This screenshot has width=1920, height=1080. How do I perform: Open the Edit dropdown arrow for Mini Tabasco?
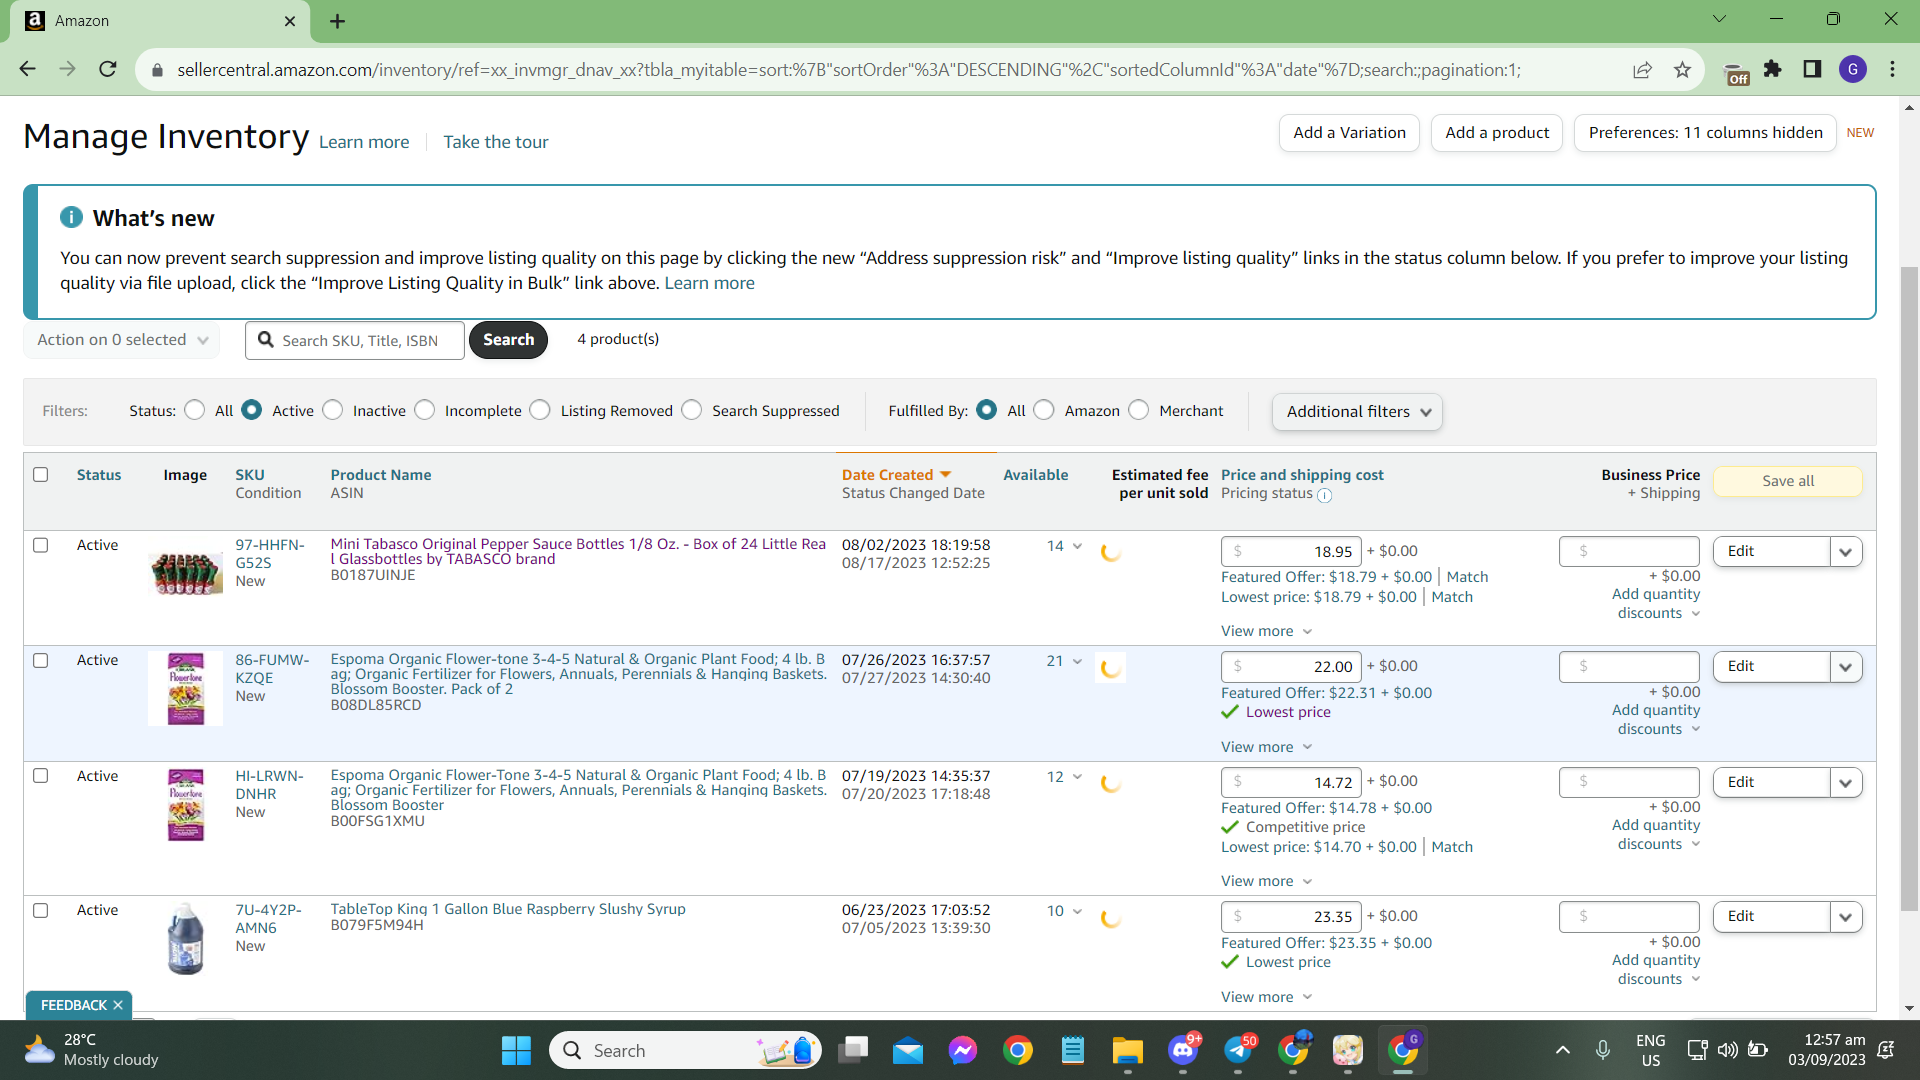[x=1846, y=552]
